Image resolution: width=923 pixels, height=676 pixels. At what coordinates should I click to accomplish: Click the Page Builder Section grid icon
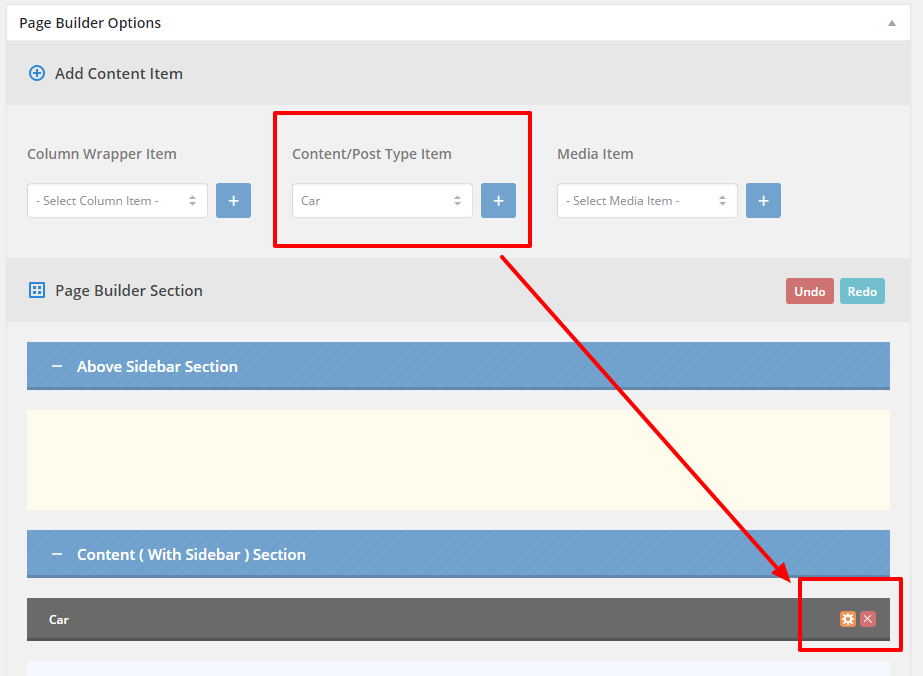tap(36, 290)
